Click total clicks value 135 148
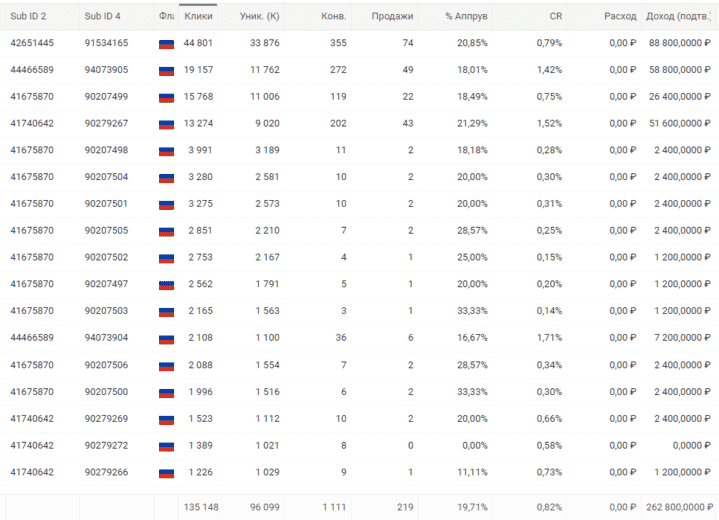The image size is (719, 520). pos(201,507)
